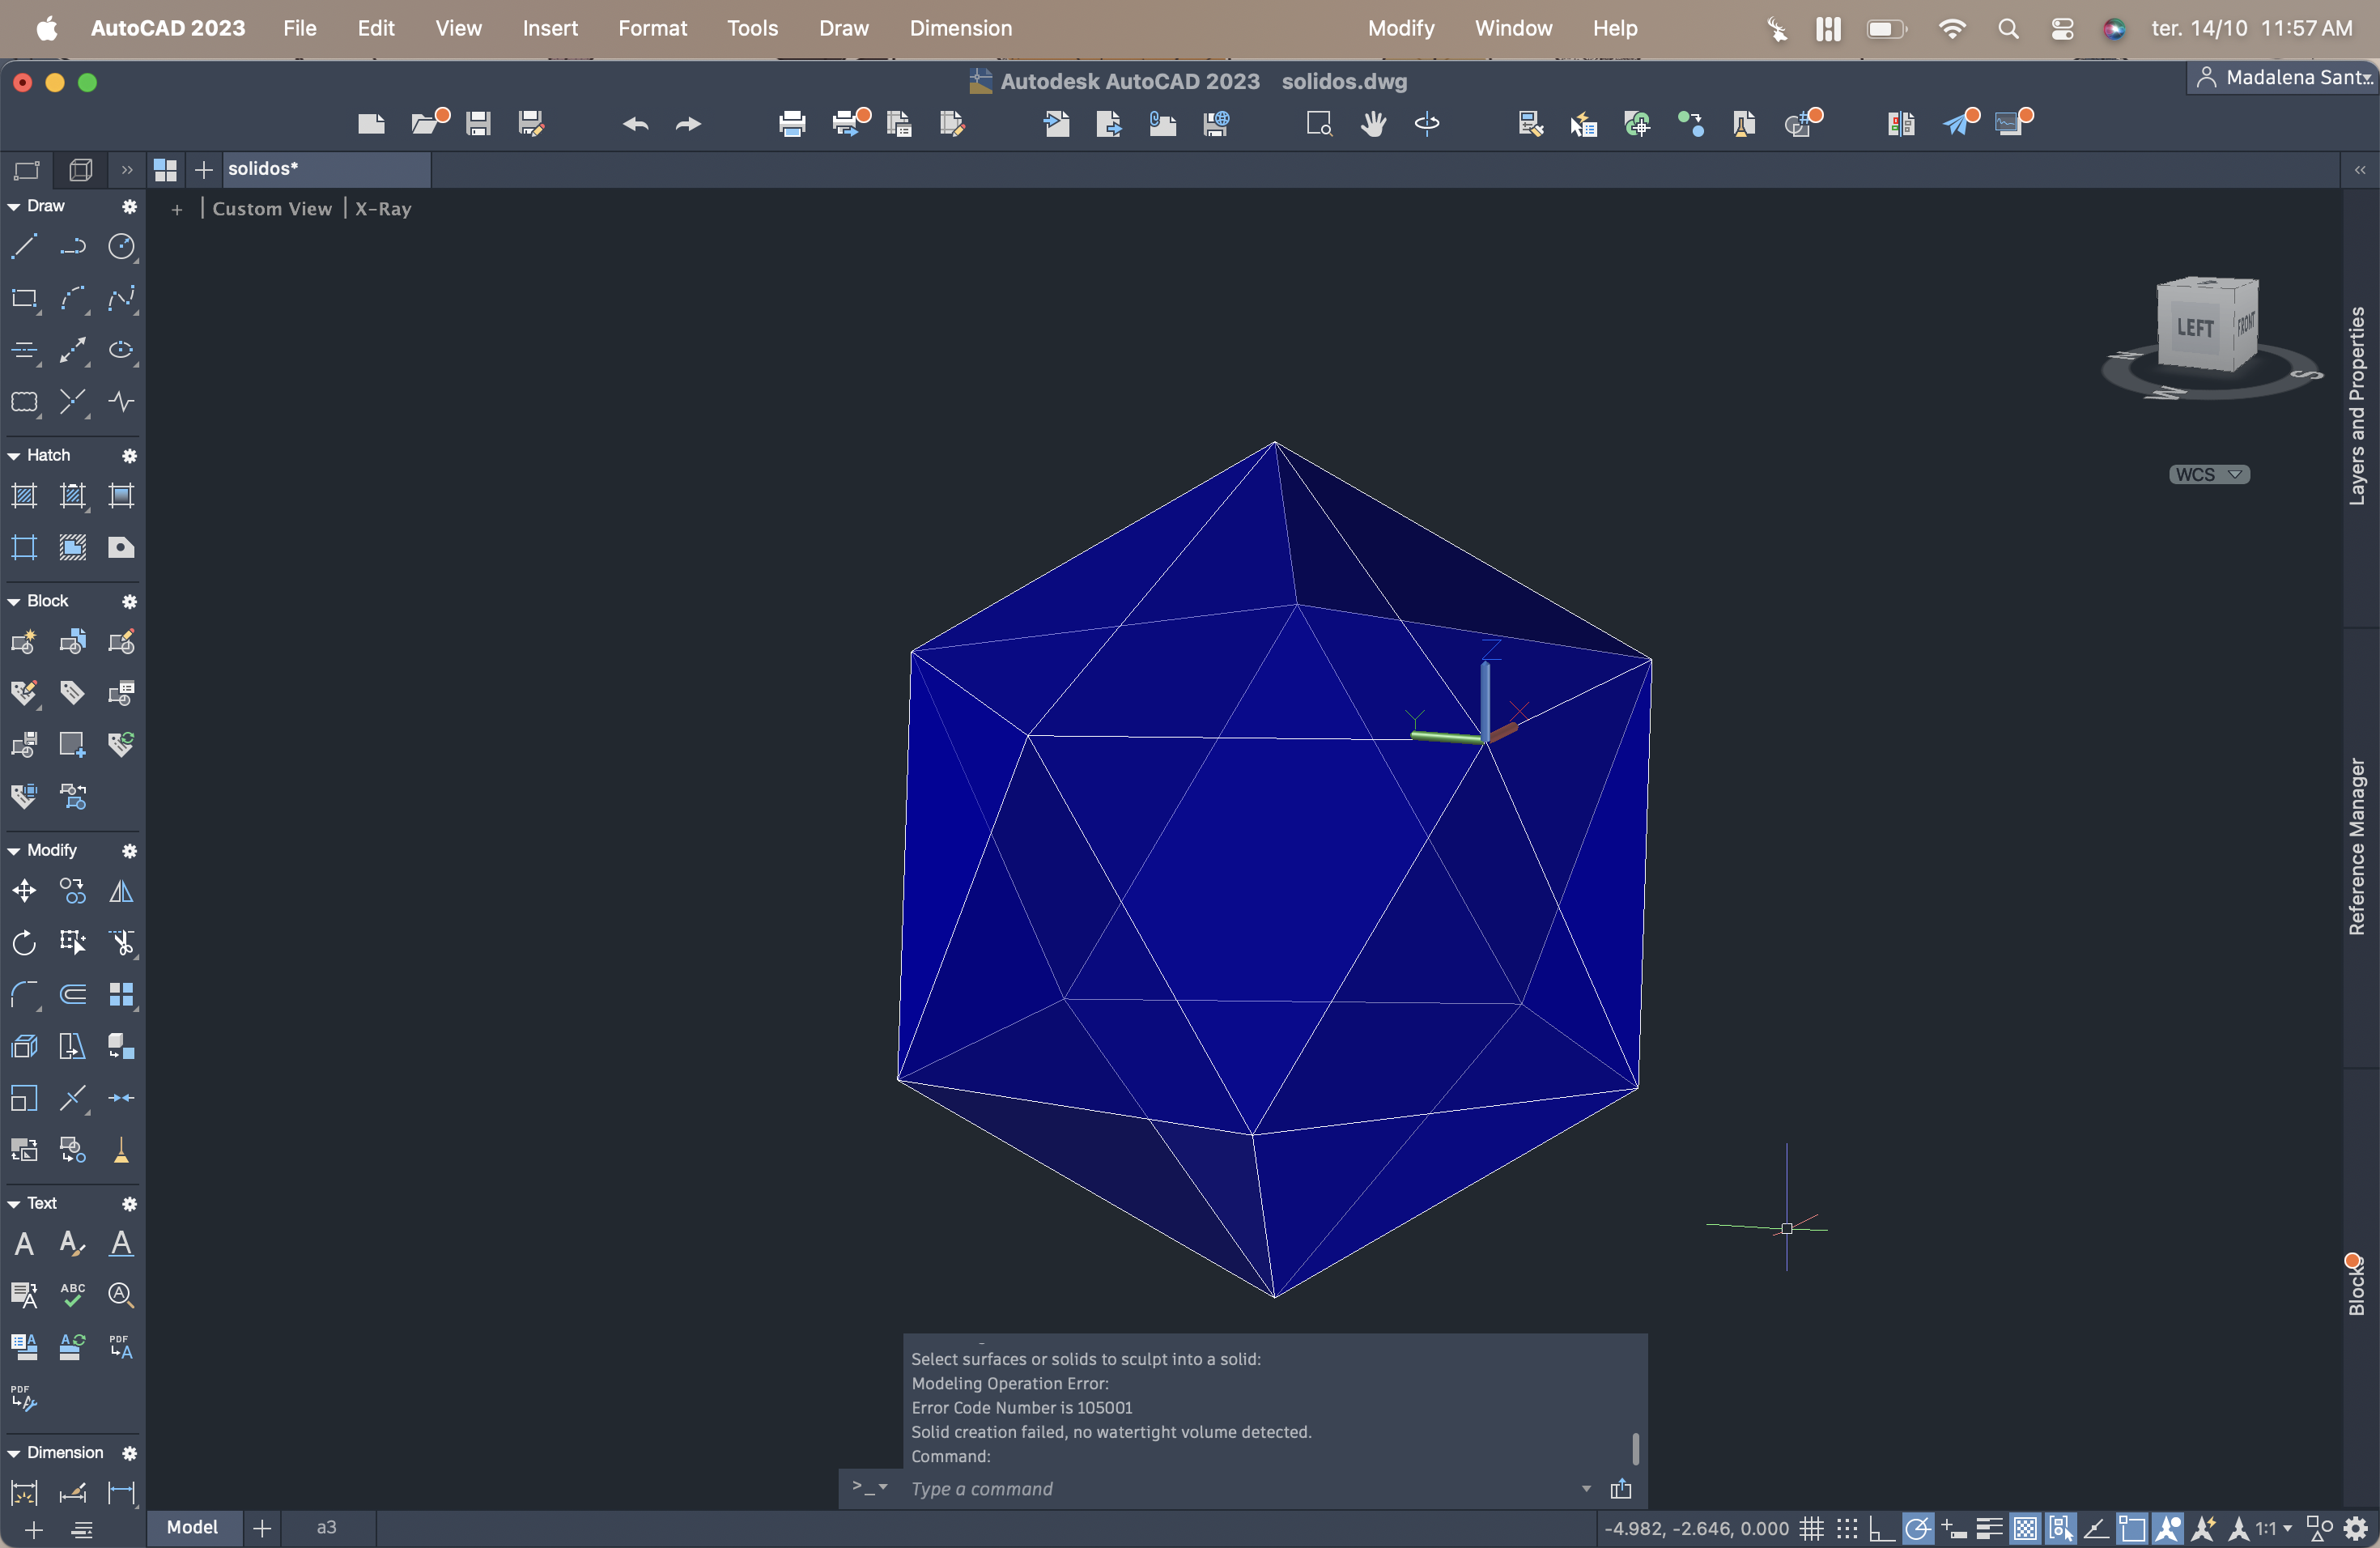2380x1548 pixels.
Task: Open the WCS coordinate system dropdown
Action: click(x=2208, y=474)
